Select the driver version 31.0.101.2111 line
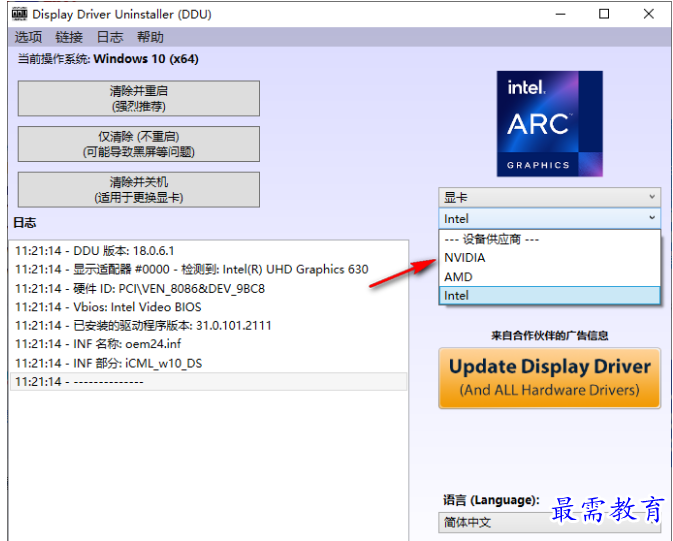Viewport: 673px width, 541px height. click(x=208, y=325)
